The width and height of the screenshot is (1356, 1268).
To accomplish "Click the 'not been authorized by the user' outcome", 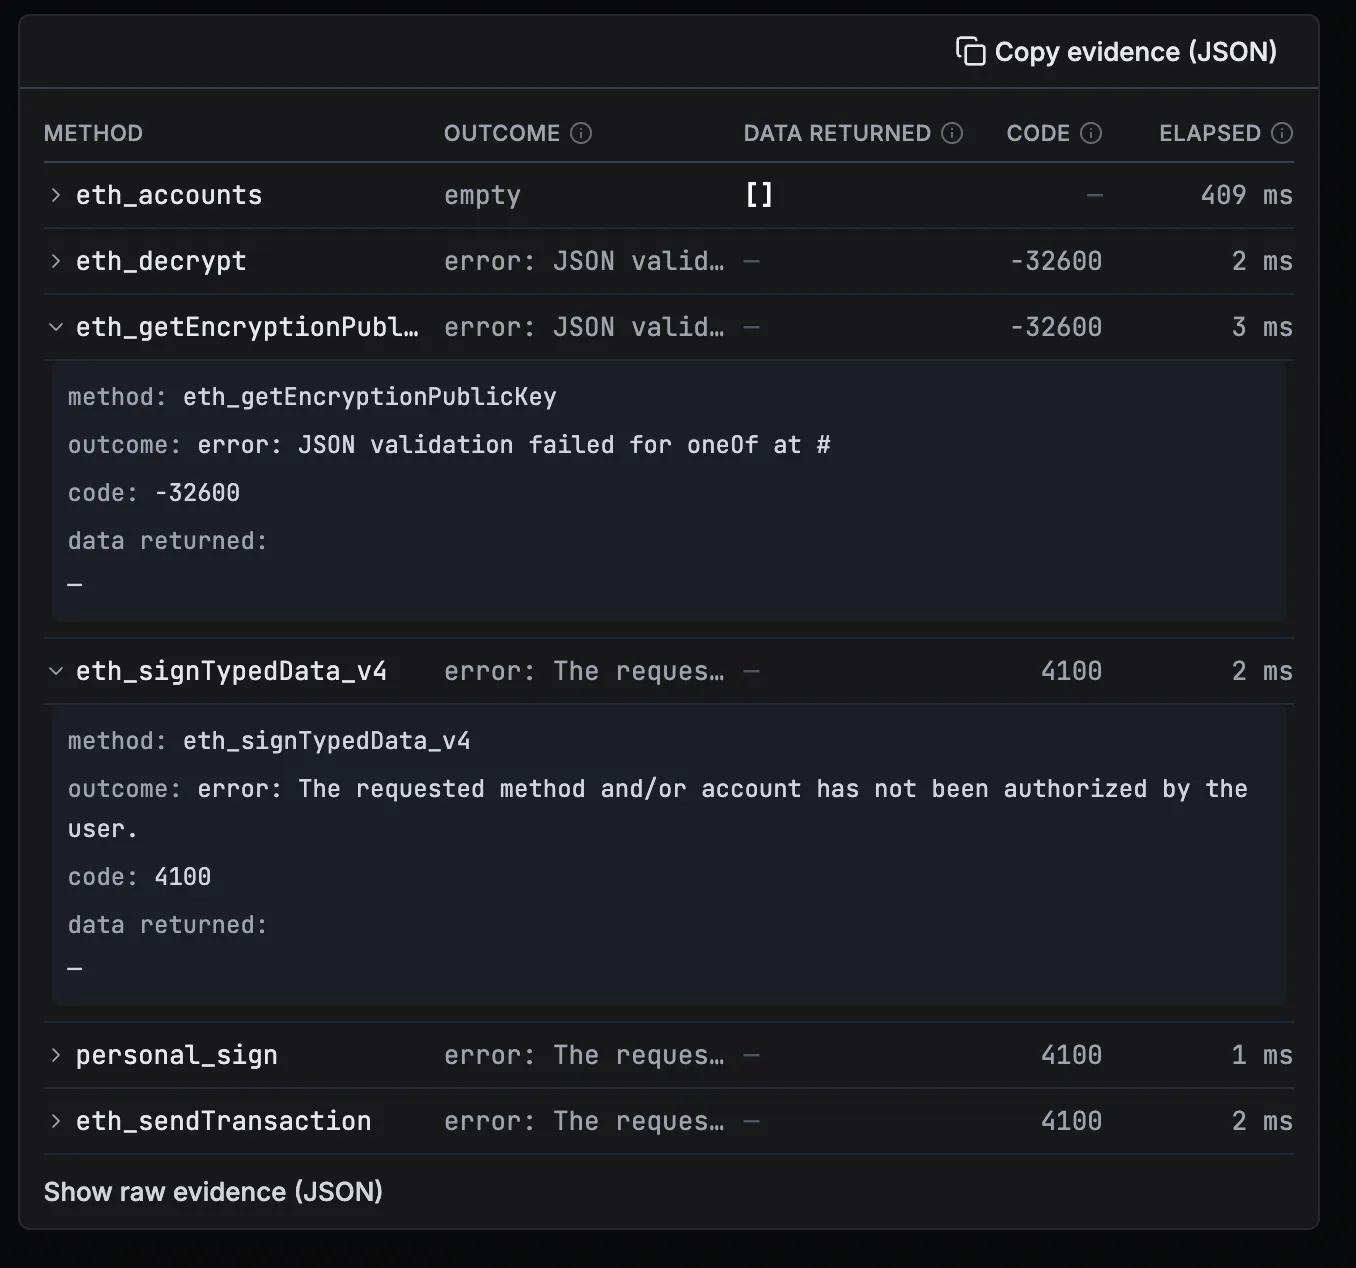I will tap(657, 808).
